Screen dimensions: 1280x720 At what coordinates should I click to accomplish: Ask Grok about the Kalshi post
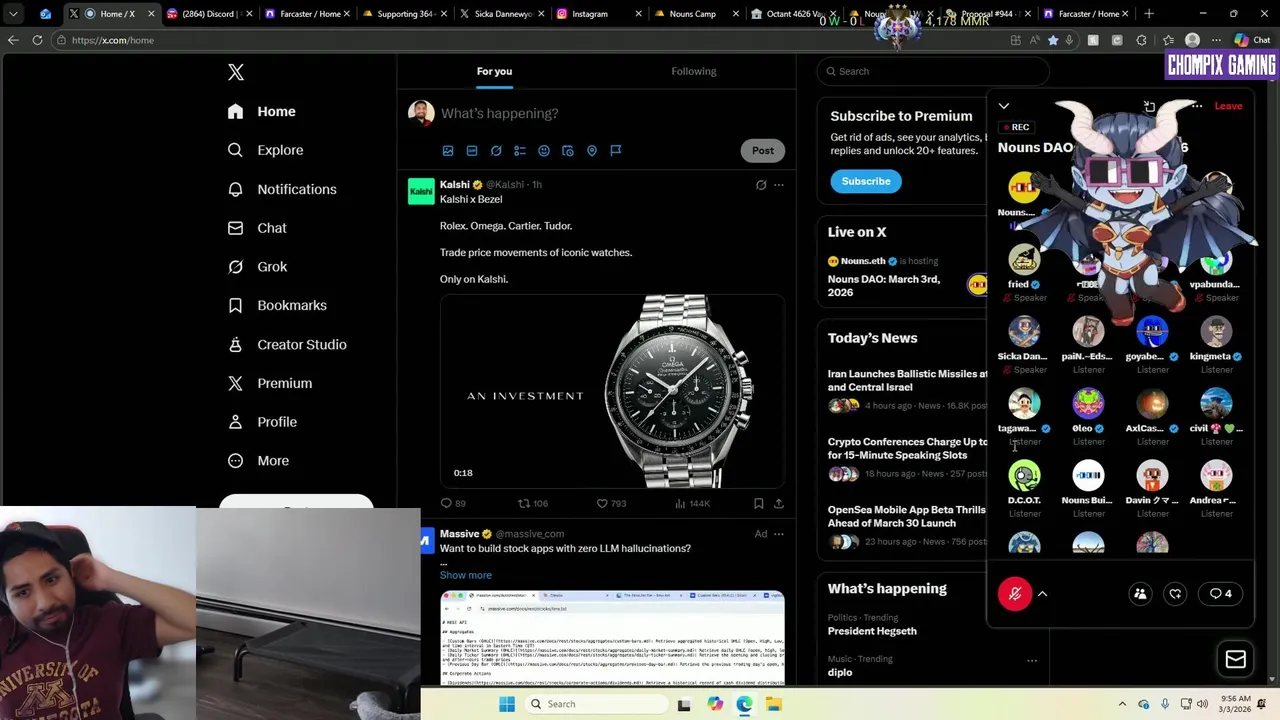(761, 185)
